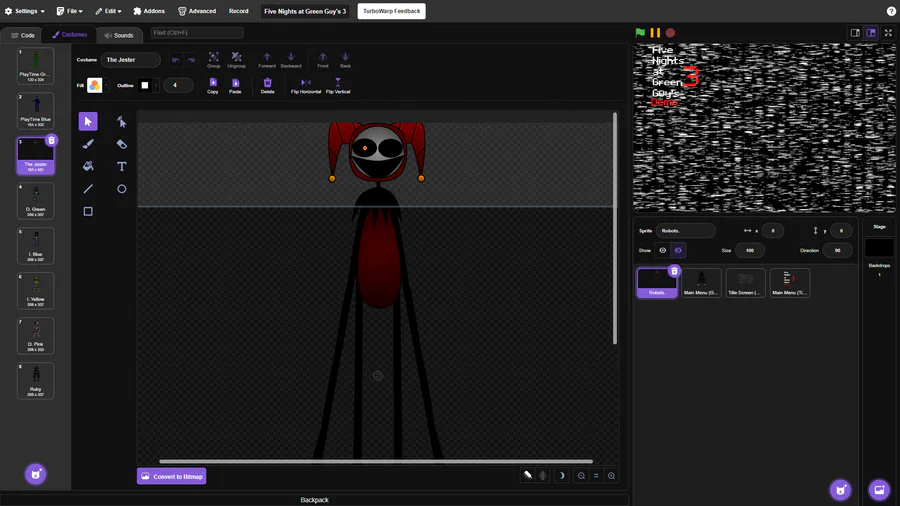Click Flip Vertical

(x=338, y=85)
